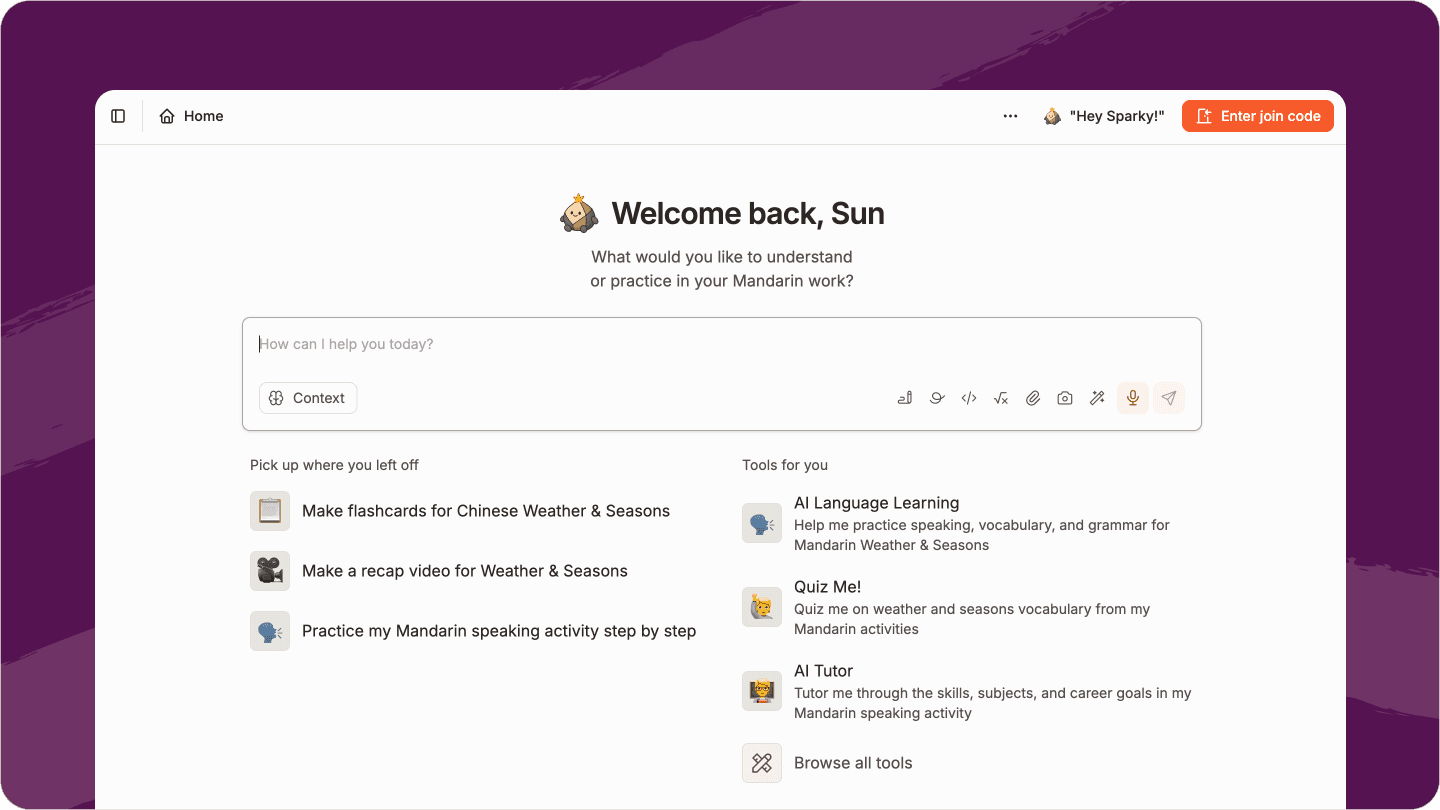The height and width of the screenshot is (810, 1440).
Task: Insert a code block with the code icon
Action: pyautogui.click(x=968, y=398)
